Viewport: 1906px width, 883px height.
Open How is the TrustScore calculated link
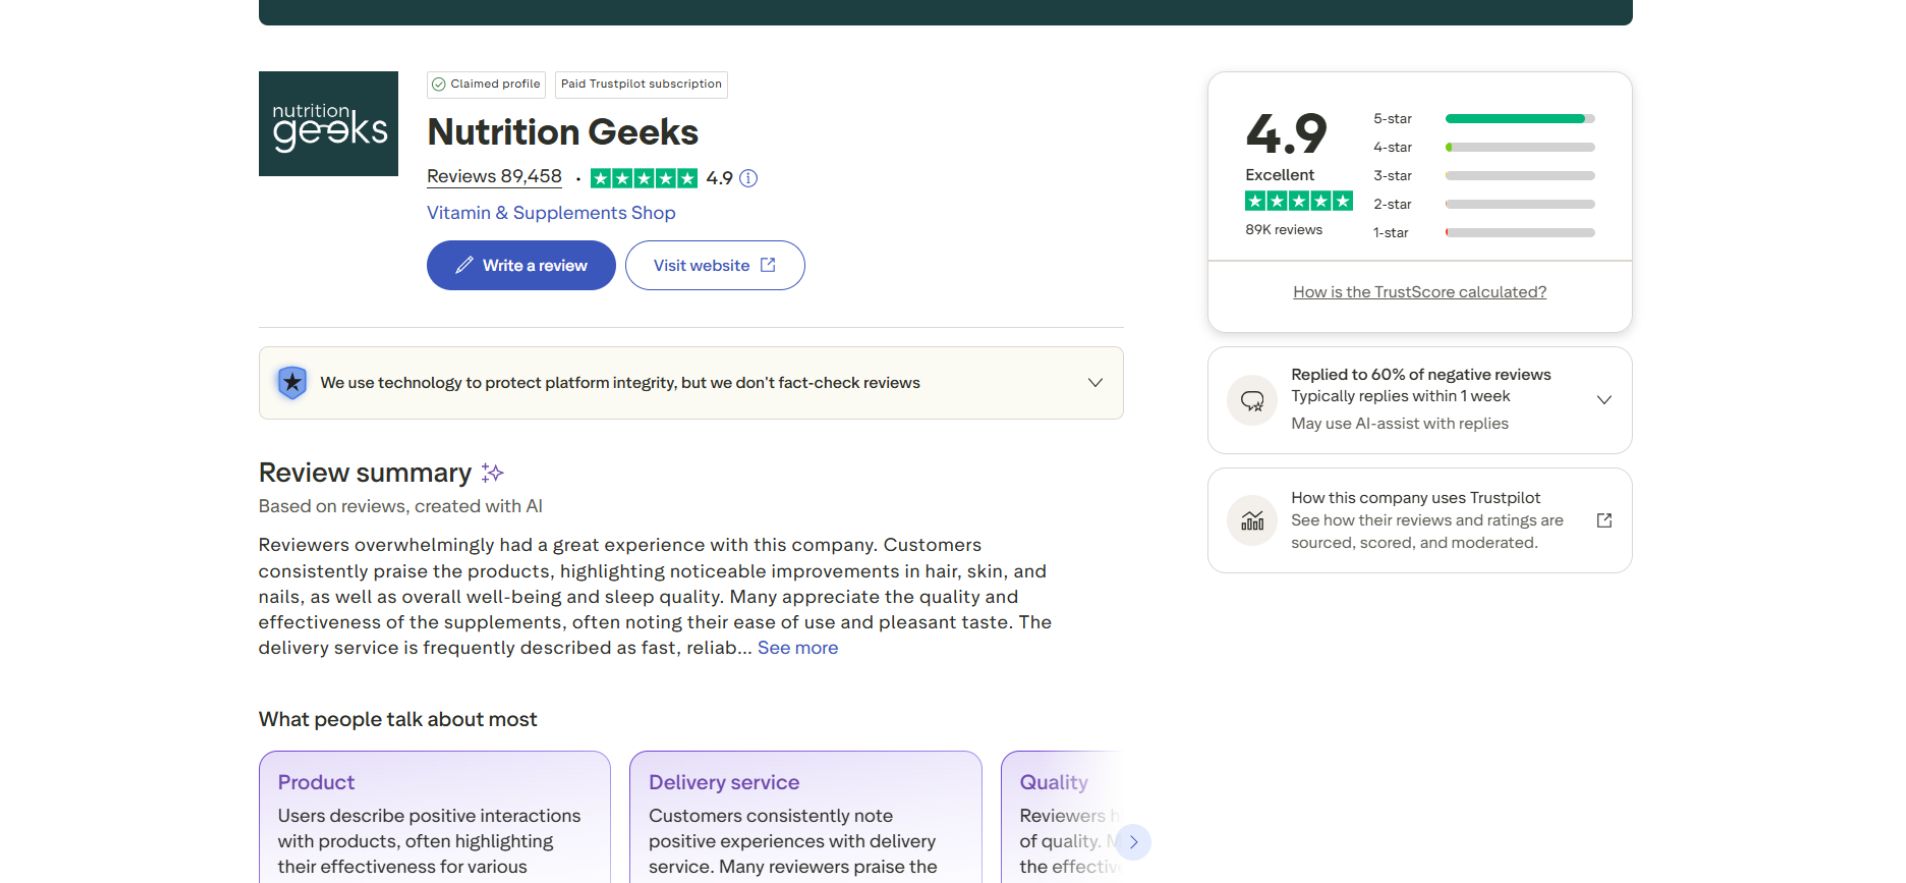1419,292
